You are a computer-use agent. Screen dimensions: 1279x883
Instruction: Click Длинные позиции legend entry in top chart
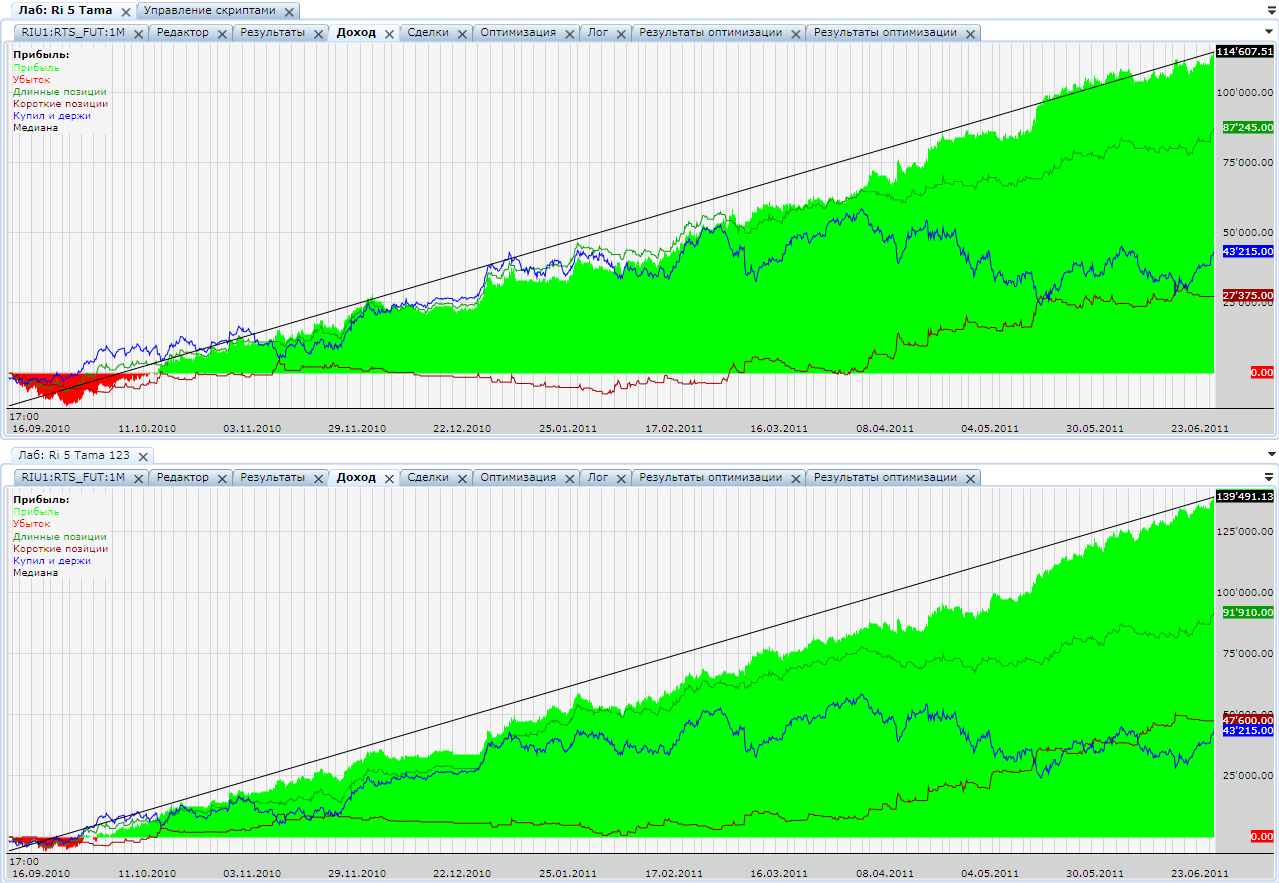click(59, 91)
